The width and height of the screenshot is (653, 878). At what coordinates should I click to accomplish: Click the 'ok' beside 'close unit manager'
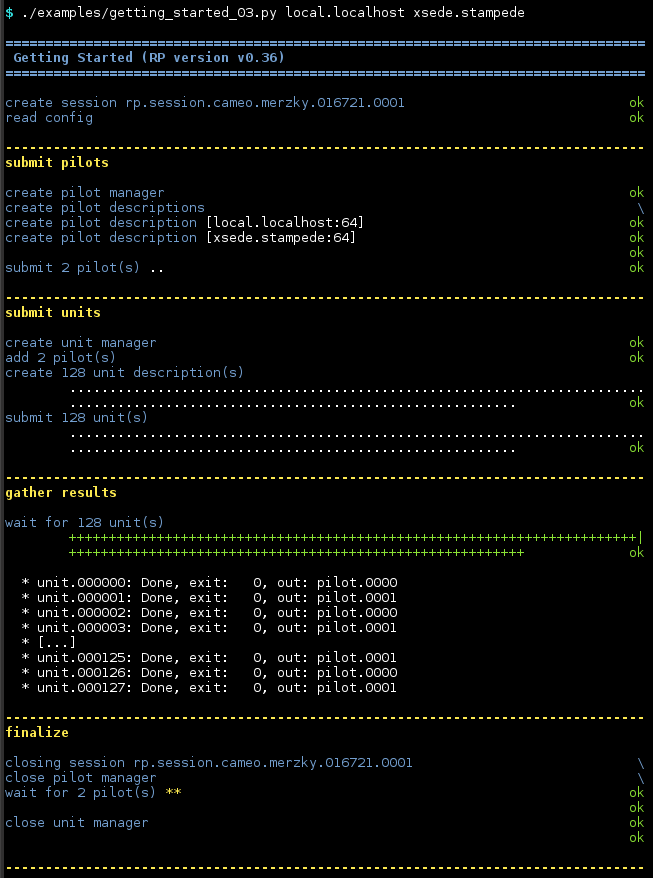(636, 823)
